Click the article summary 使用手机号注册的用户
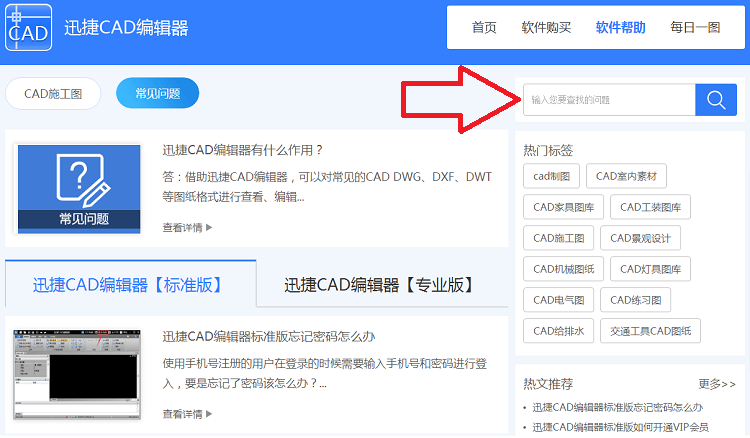The image size is (750, 438). 324,373
